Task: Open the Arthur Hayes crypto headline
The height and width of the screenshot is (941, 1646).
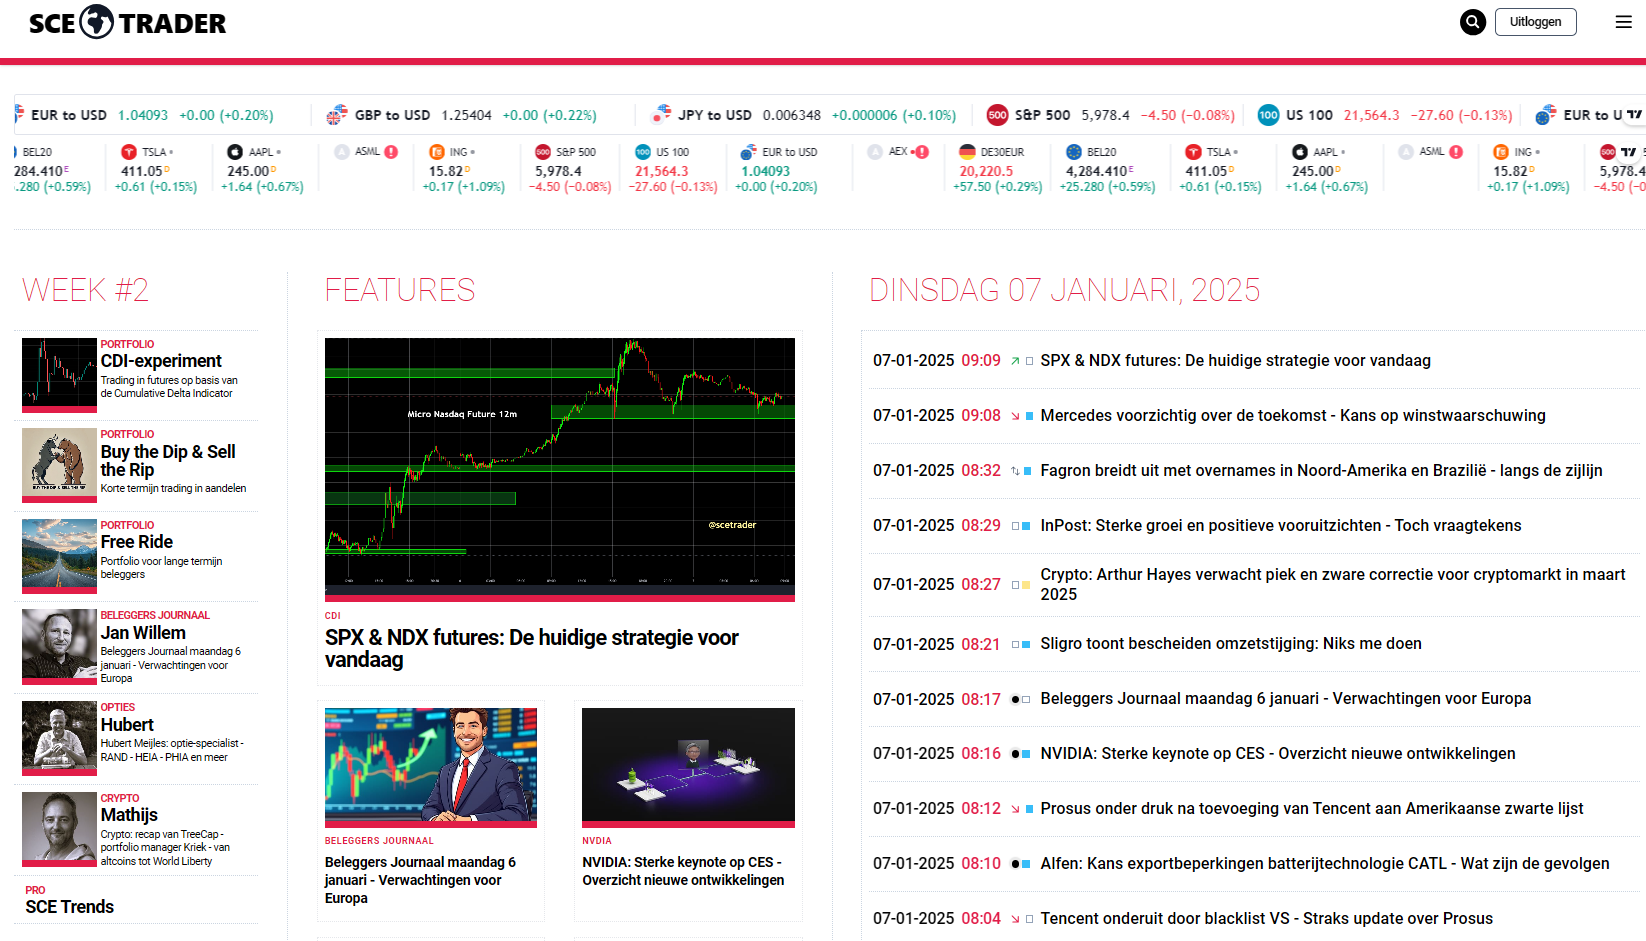Action: click(1333, 585)
